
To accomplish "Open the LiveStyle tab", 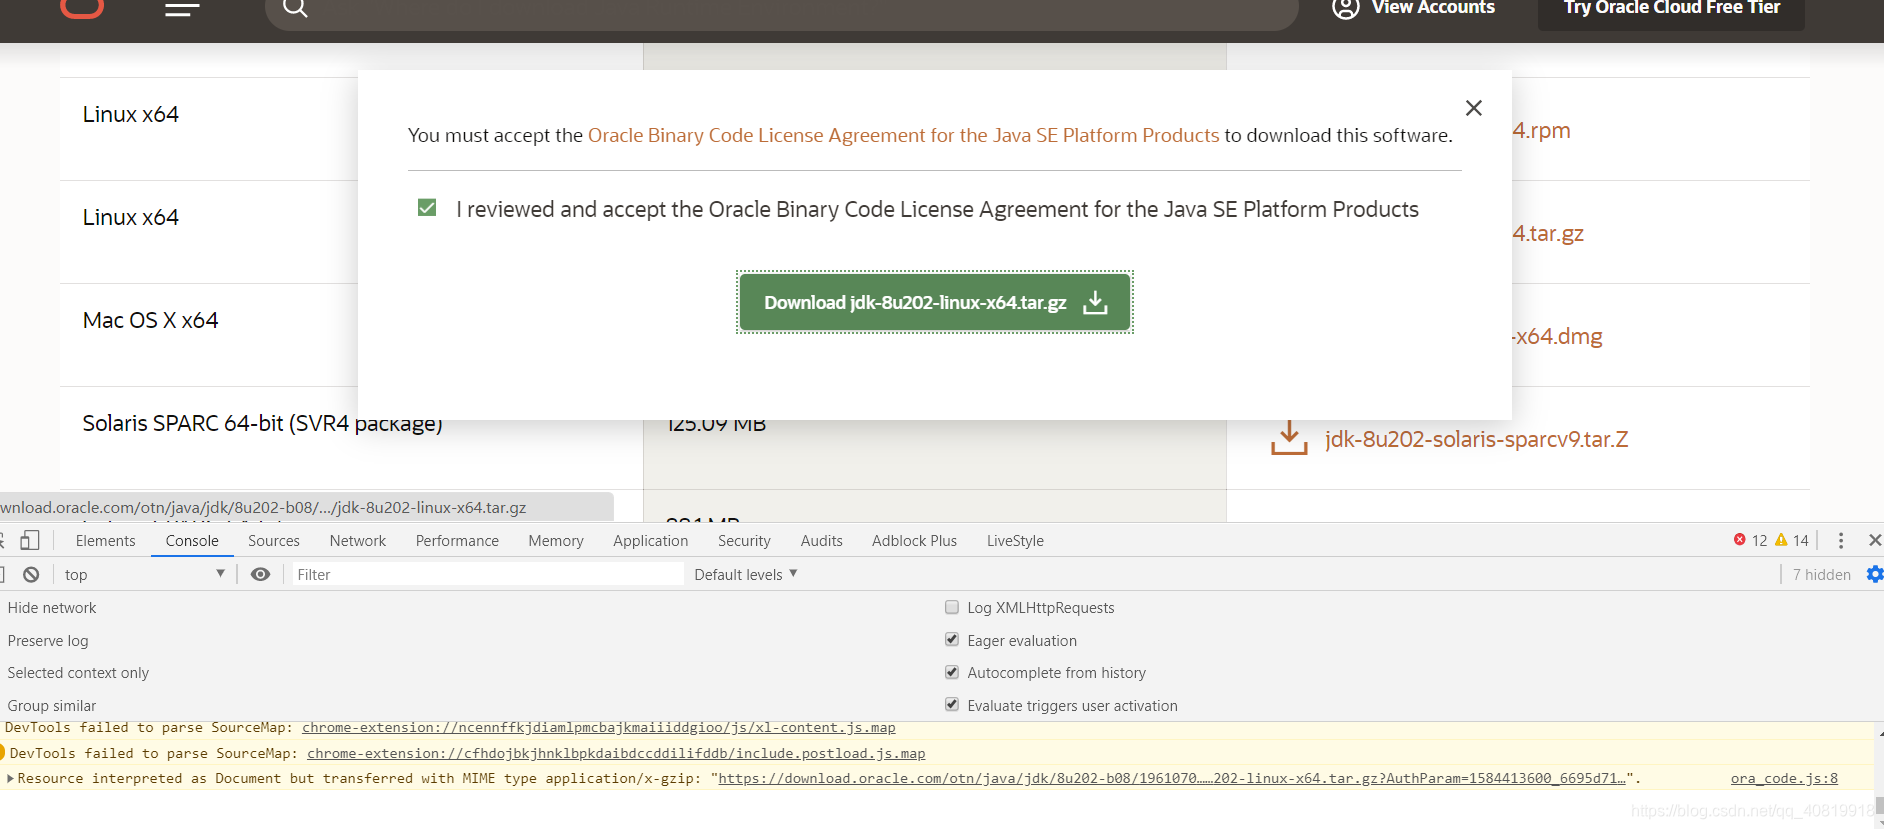I will [x=1015, y=540].
